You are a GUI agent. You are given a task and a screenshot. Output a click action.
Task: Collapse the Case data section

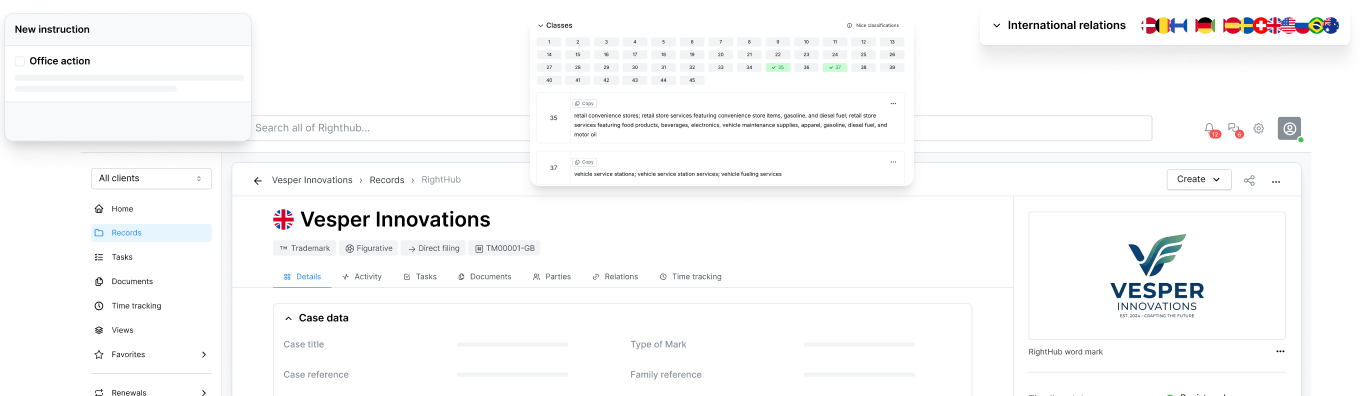point(289,318)
